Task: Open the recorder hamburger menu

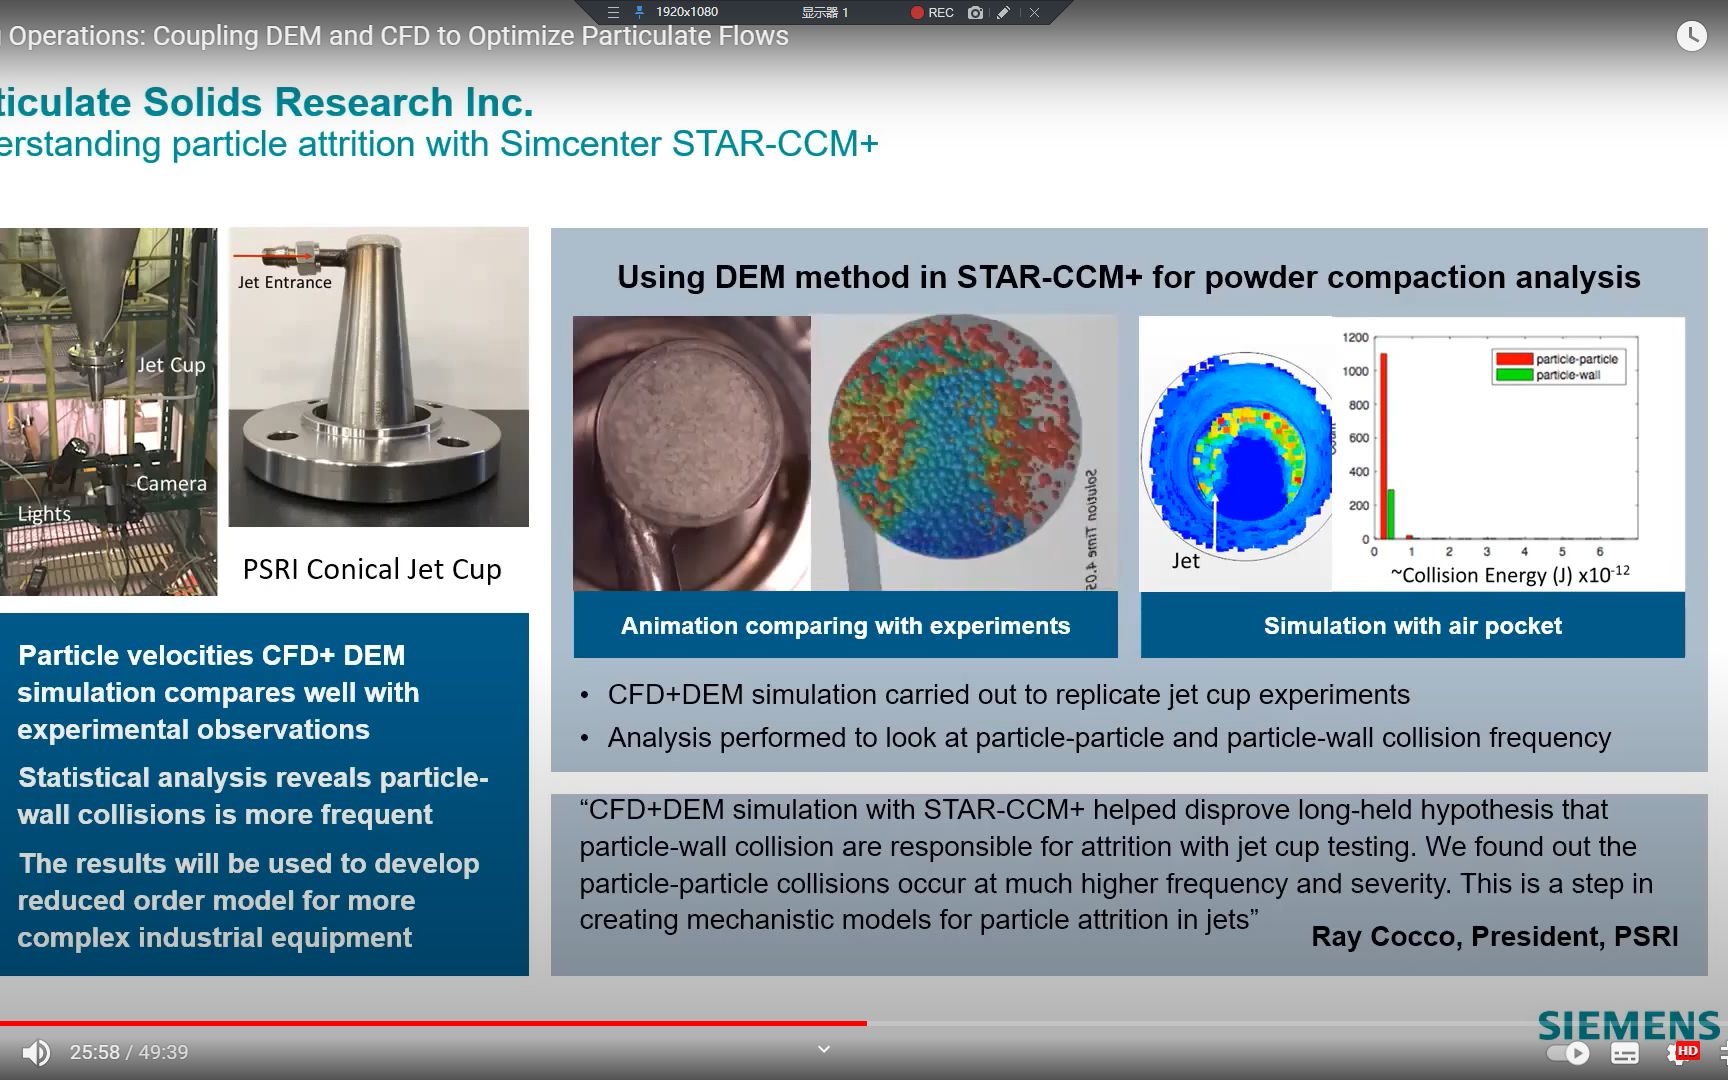Action: pyautogui.click(x=613, y=12)
